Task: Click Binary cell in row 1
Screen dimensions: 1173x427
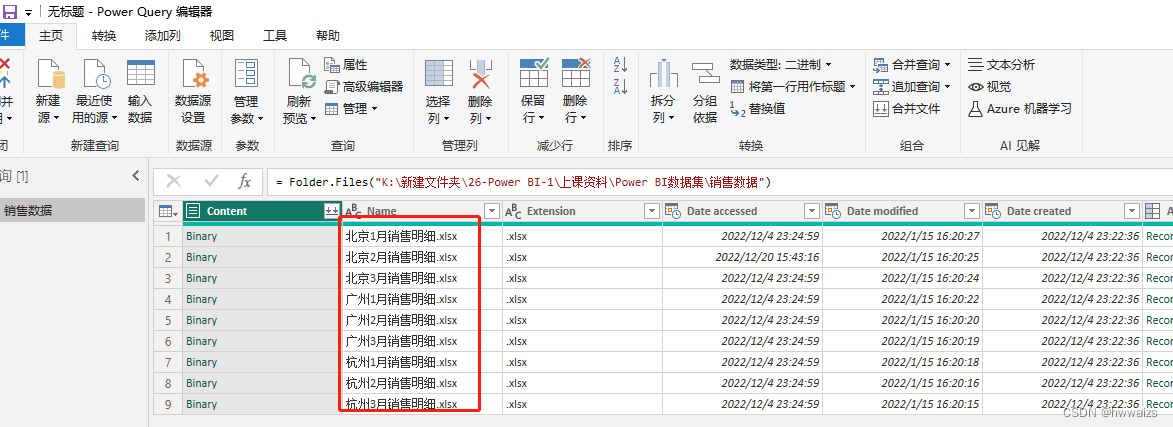Action: (x=263, y=236)
